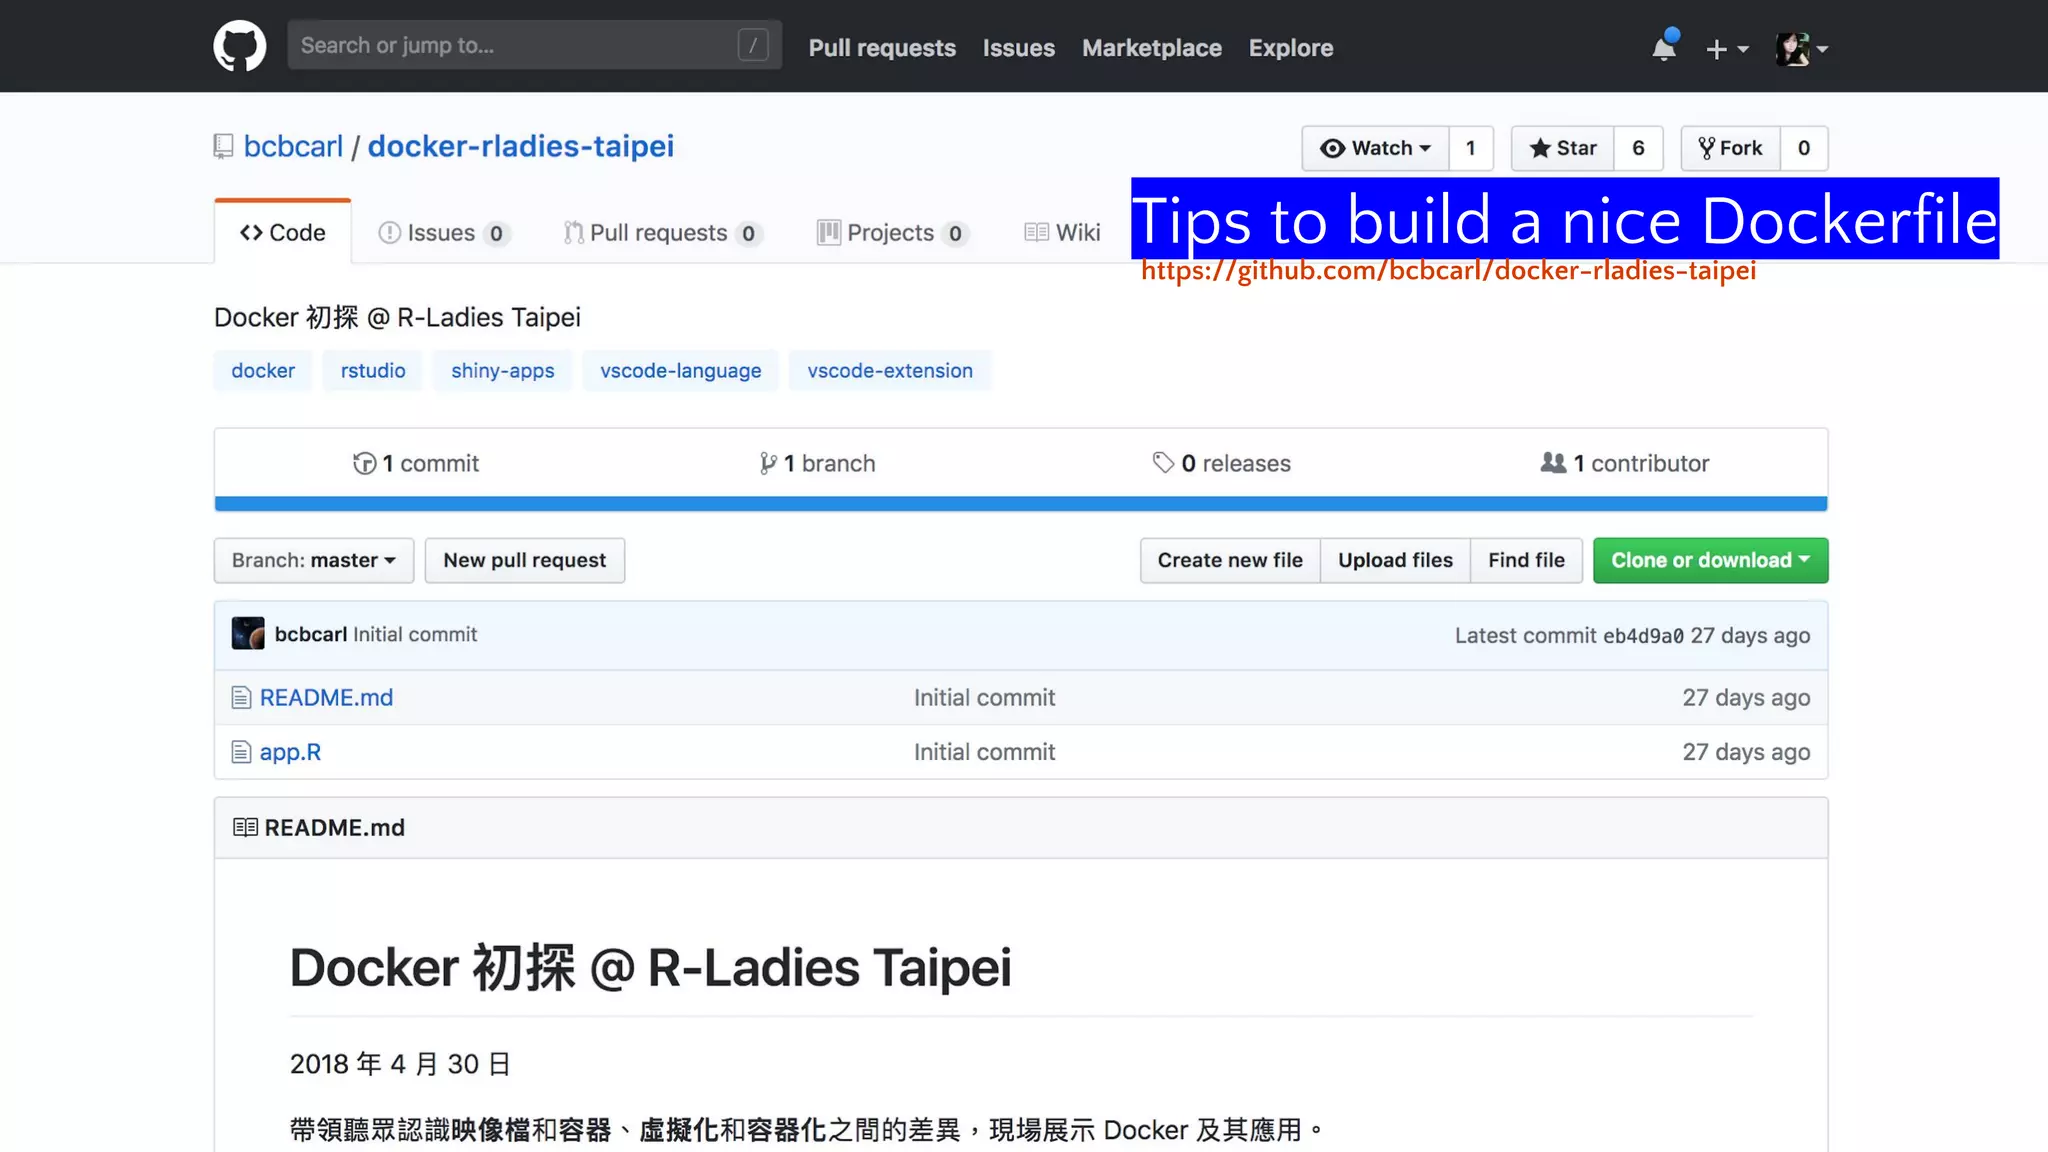The width and height of the screenshot is (2048, 1152).
Task: Click Upload files button
Action: coord(1395,560)
